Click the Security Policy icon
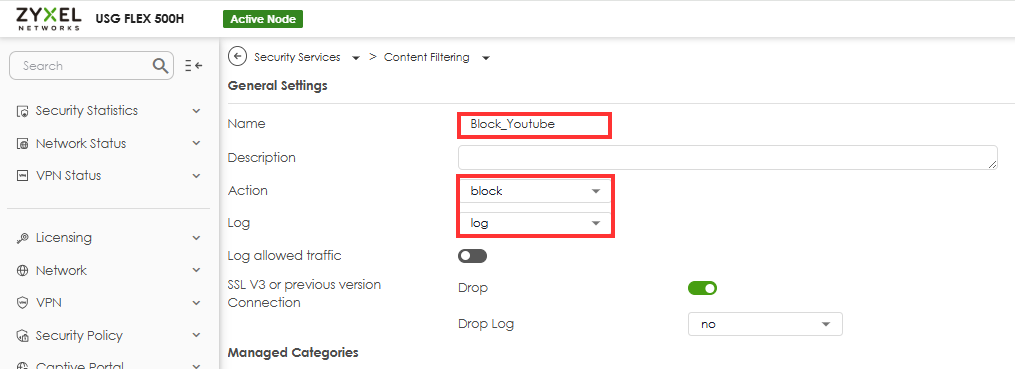This screenshot has height=369, width=1015. pos(22,336)
